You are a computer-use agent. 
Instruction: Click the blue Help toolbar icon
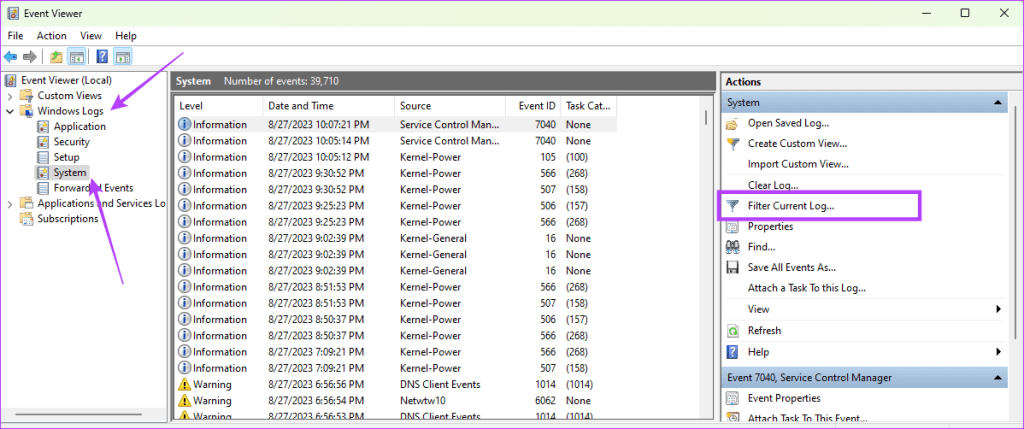102,56
